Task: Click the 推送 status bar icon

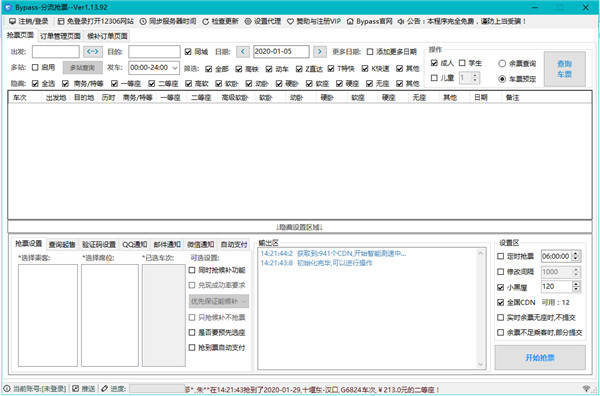Action: click(x=76, y=388)
